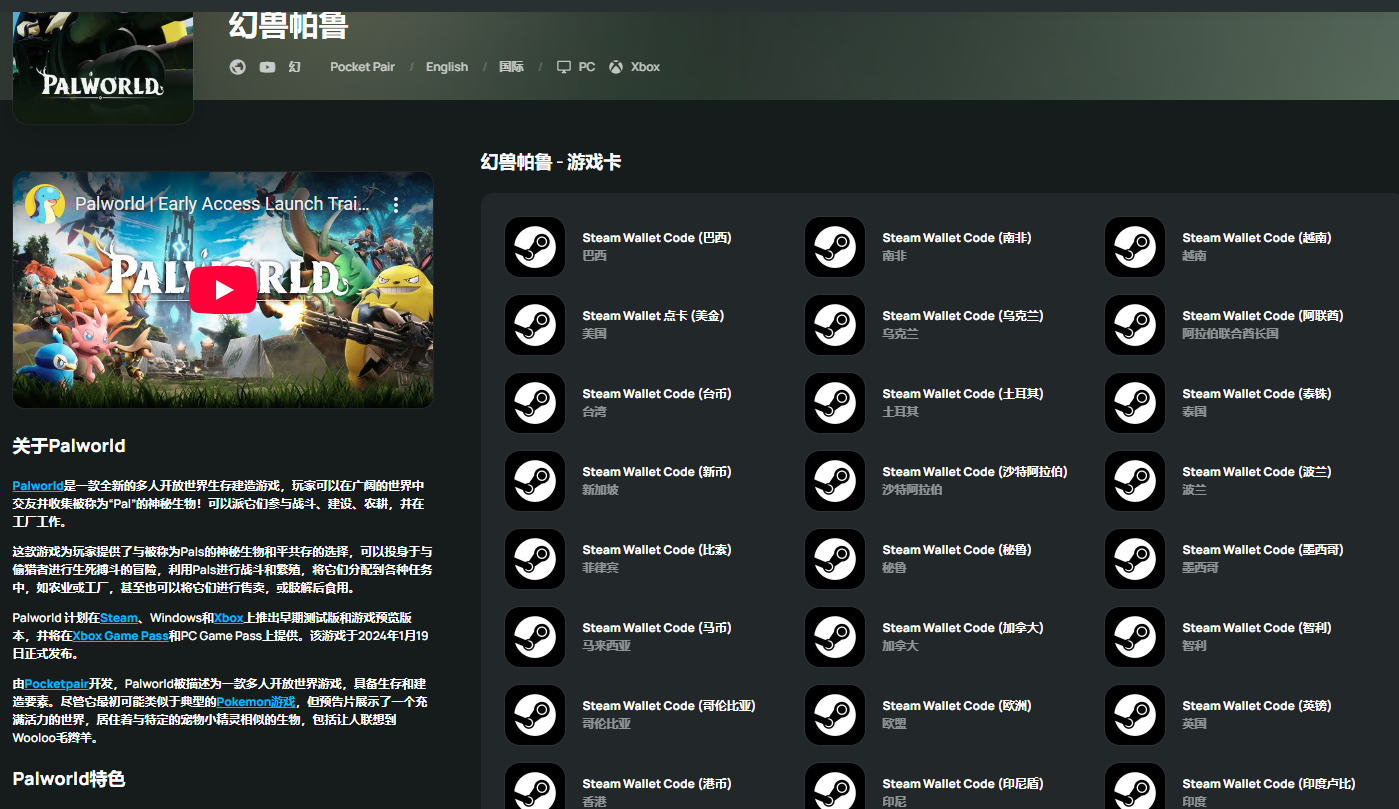
Task: Click the Pocket Pair publisher label in header
Action: tap(362, 67)
